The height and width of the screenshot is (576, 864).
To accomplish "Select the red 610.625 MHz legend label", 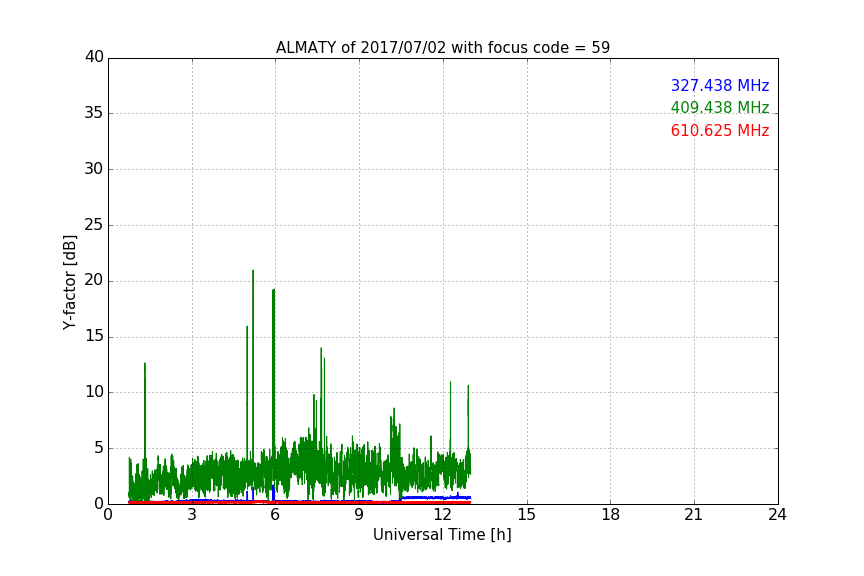I will click(720, 131).
